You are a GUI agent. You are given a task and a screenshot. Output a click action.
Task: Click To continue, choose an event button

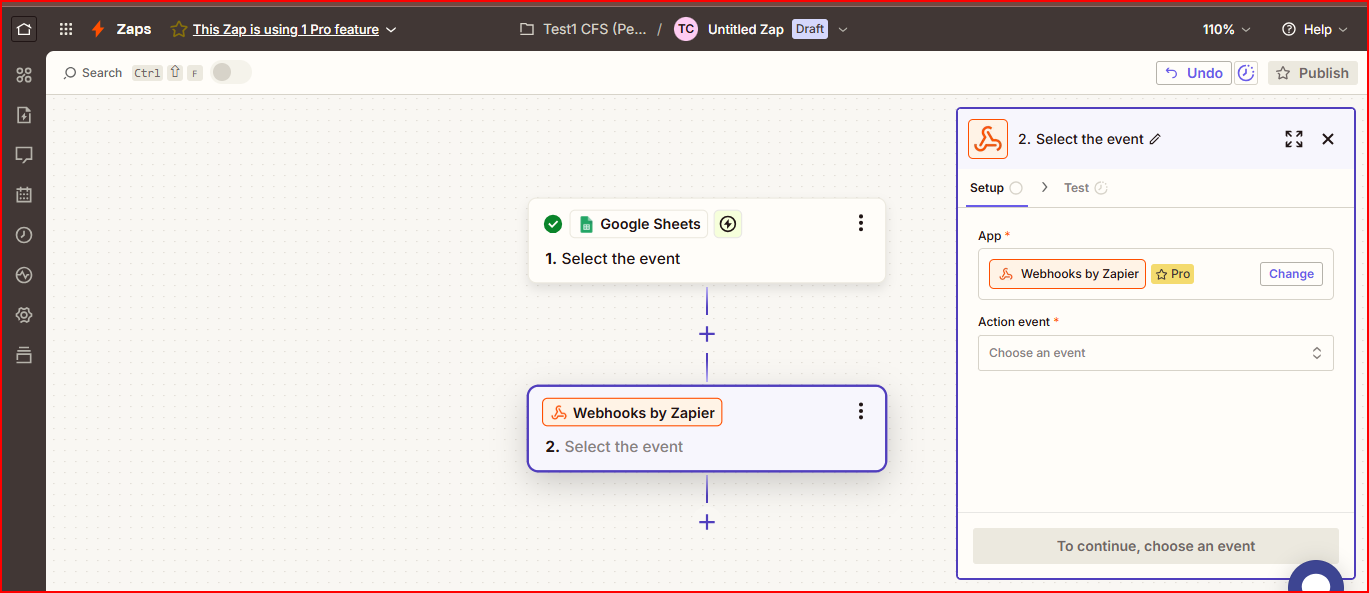pos(1155,546)
